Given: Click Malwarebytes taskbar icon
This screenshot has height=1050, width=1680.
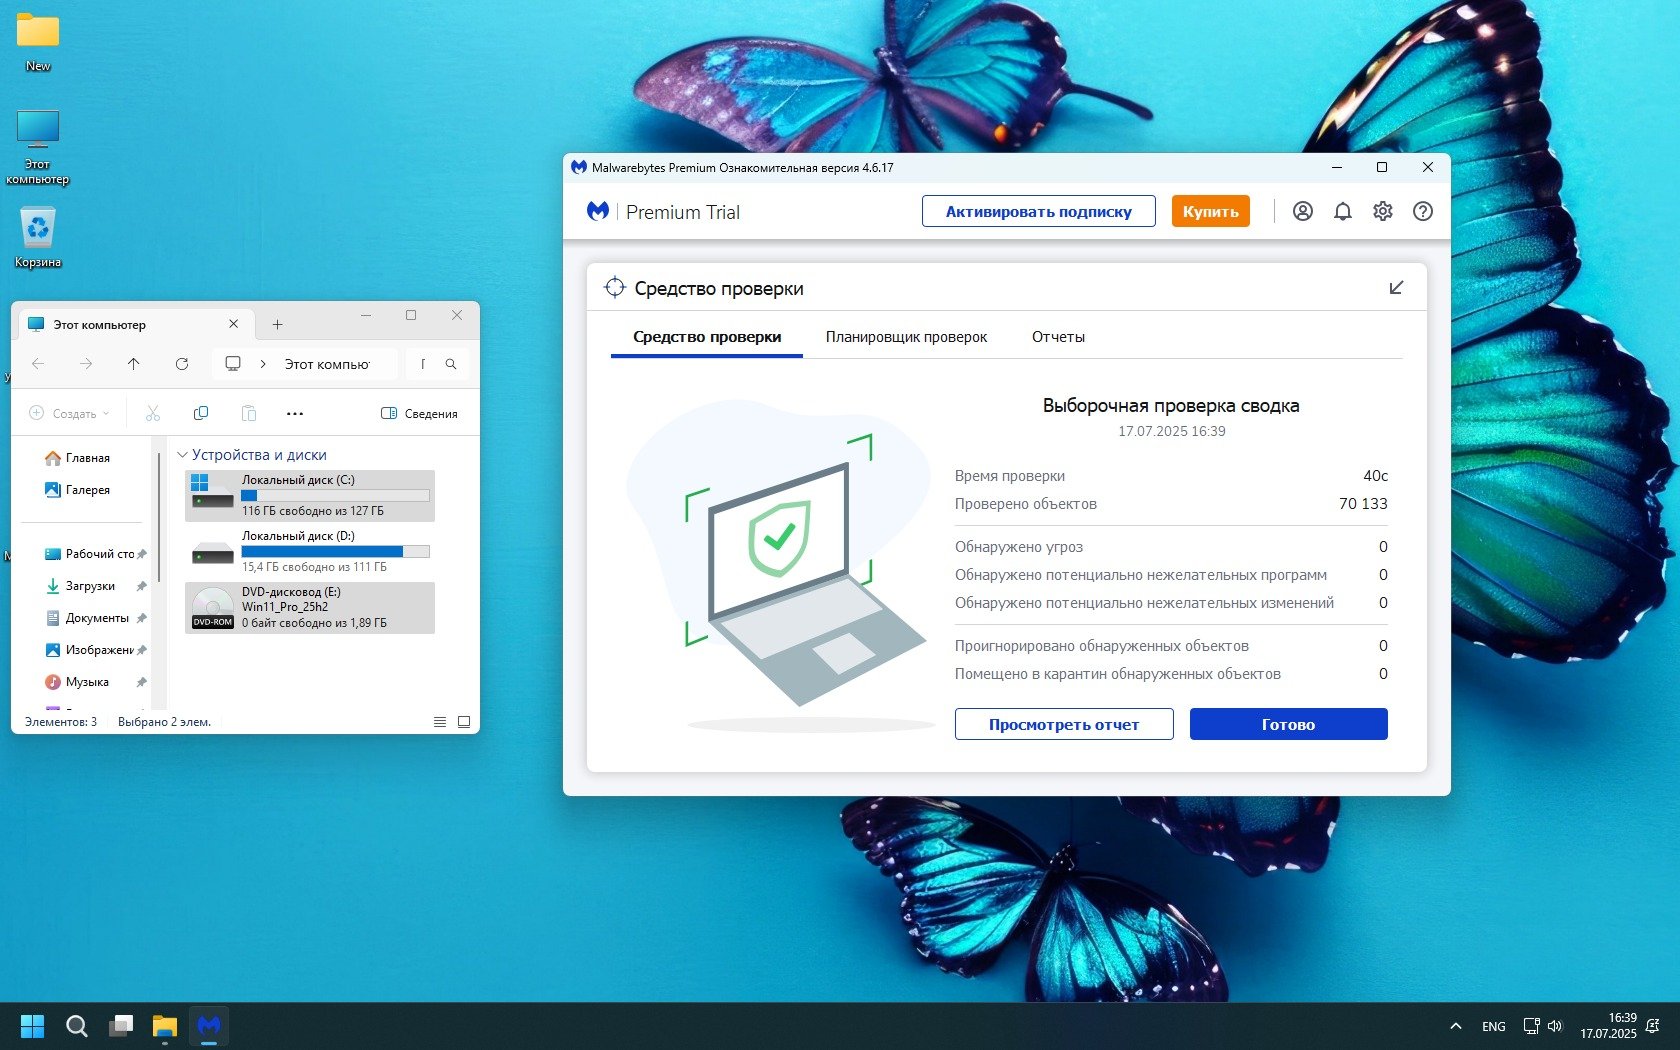Looking at the screenshot, I should (209, 1026).
